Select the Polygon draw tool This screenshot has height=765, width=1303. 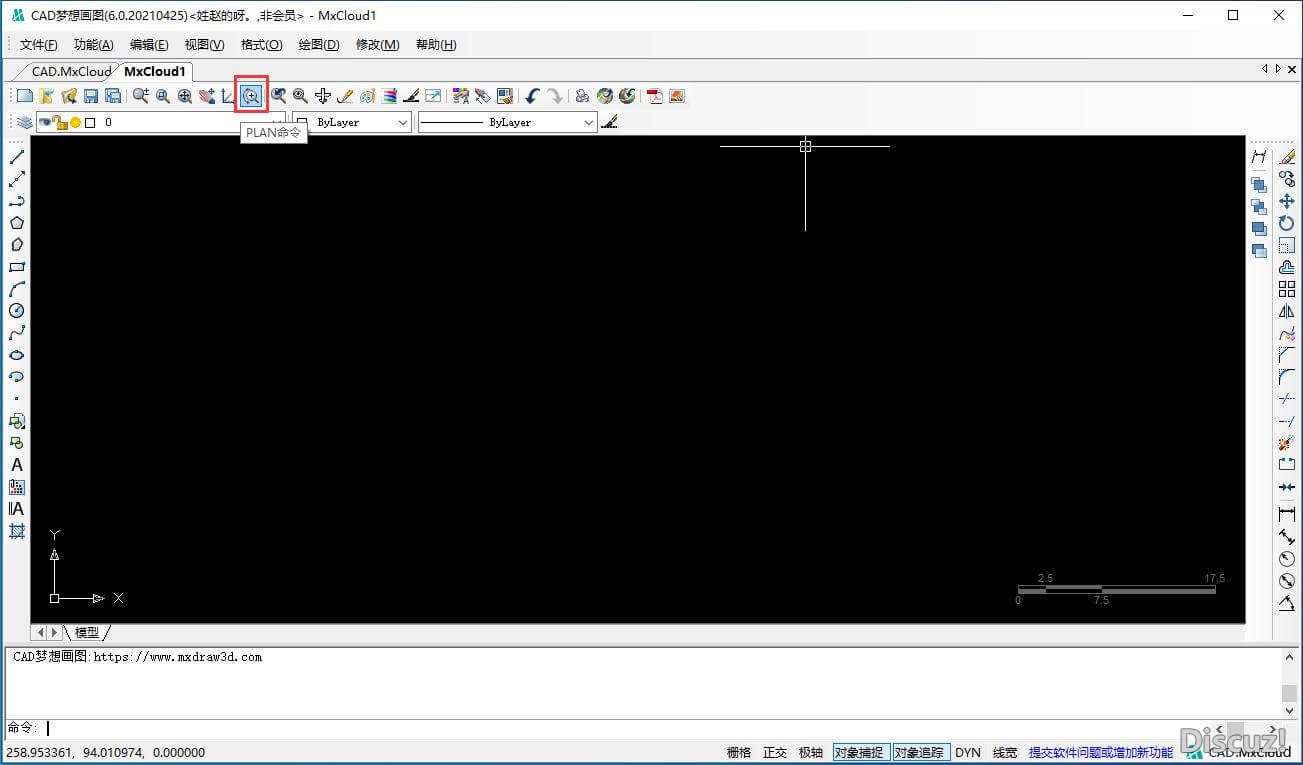(x=16, y=223)
